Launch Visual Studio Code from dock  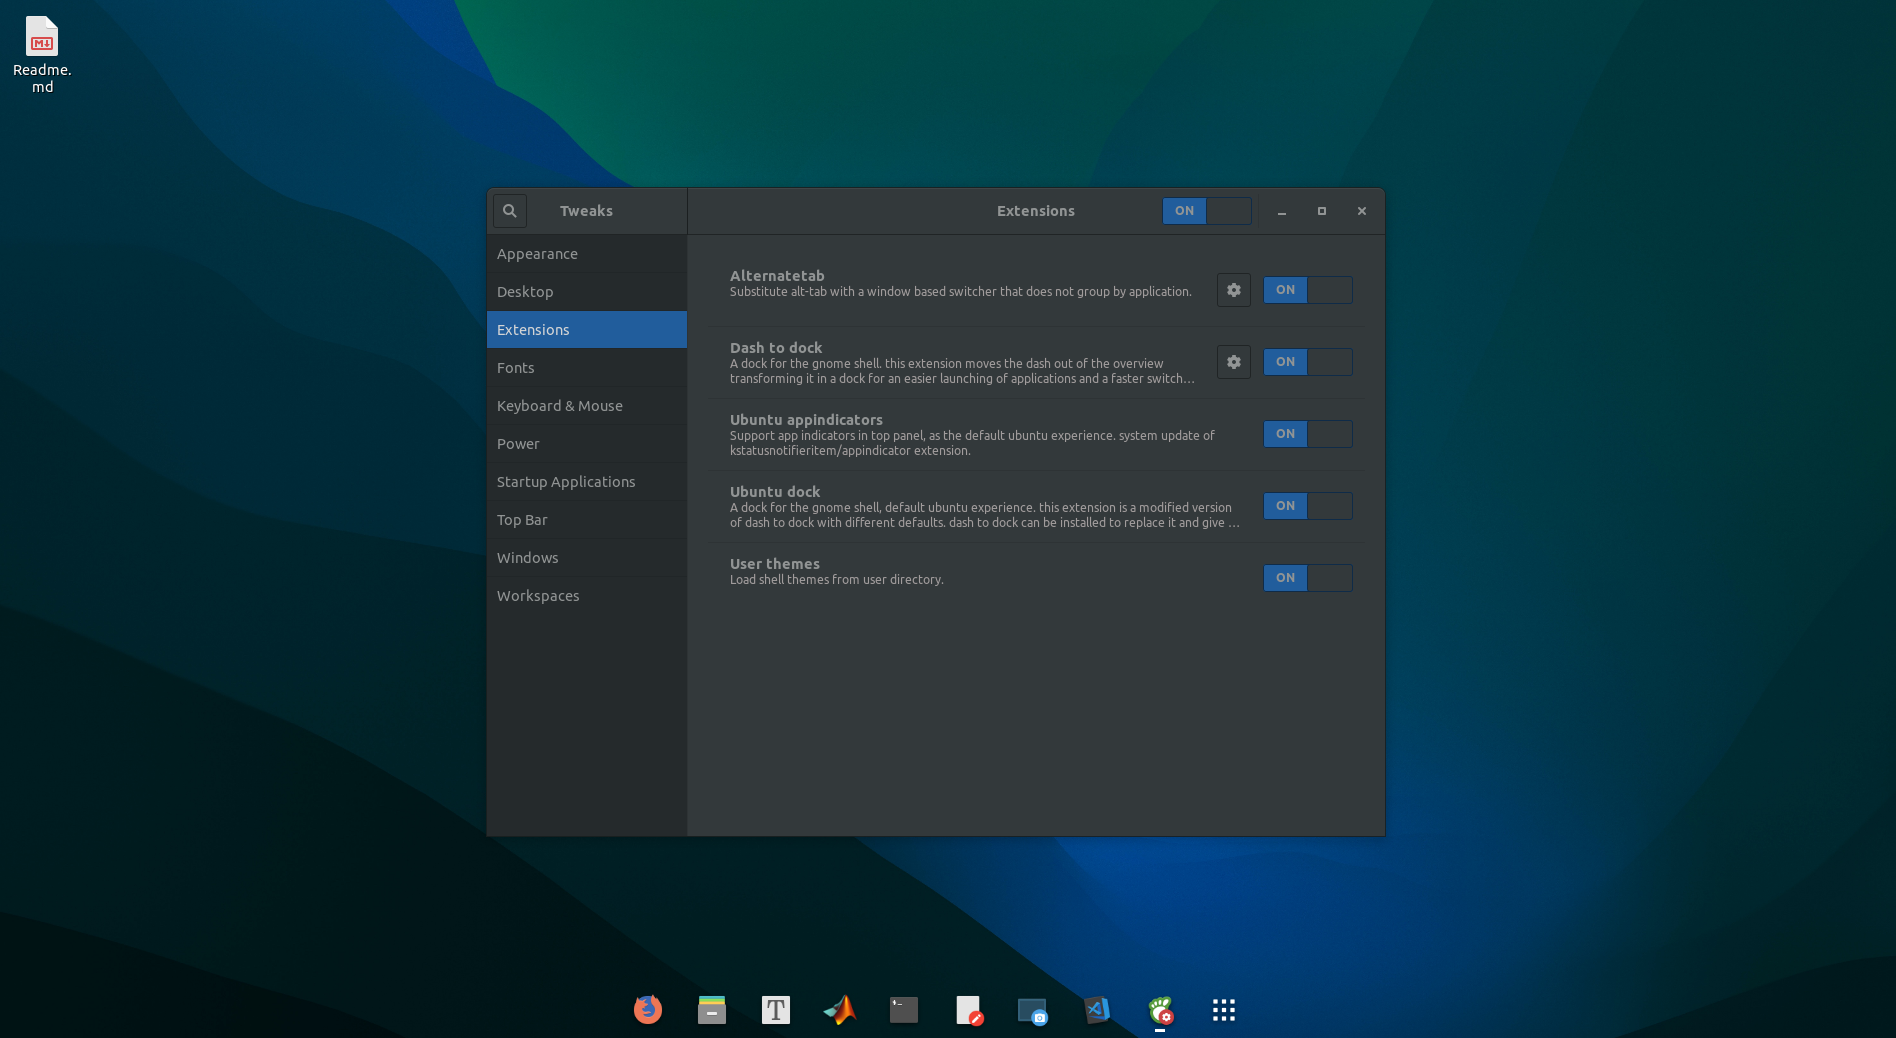[1096, 1010]
